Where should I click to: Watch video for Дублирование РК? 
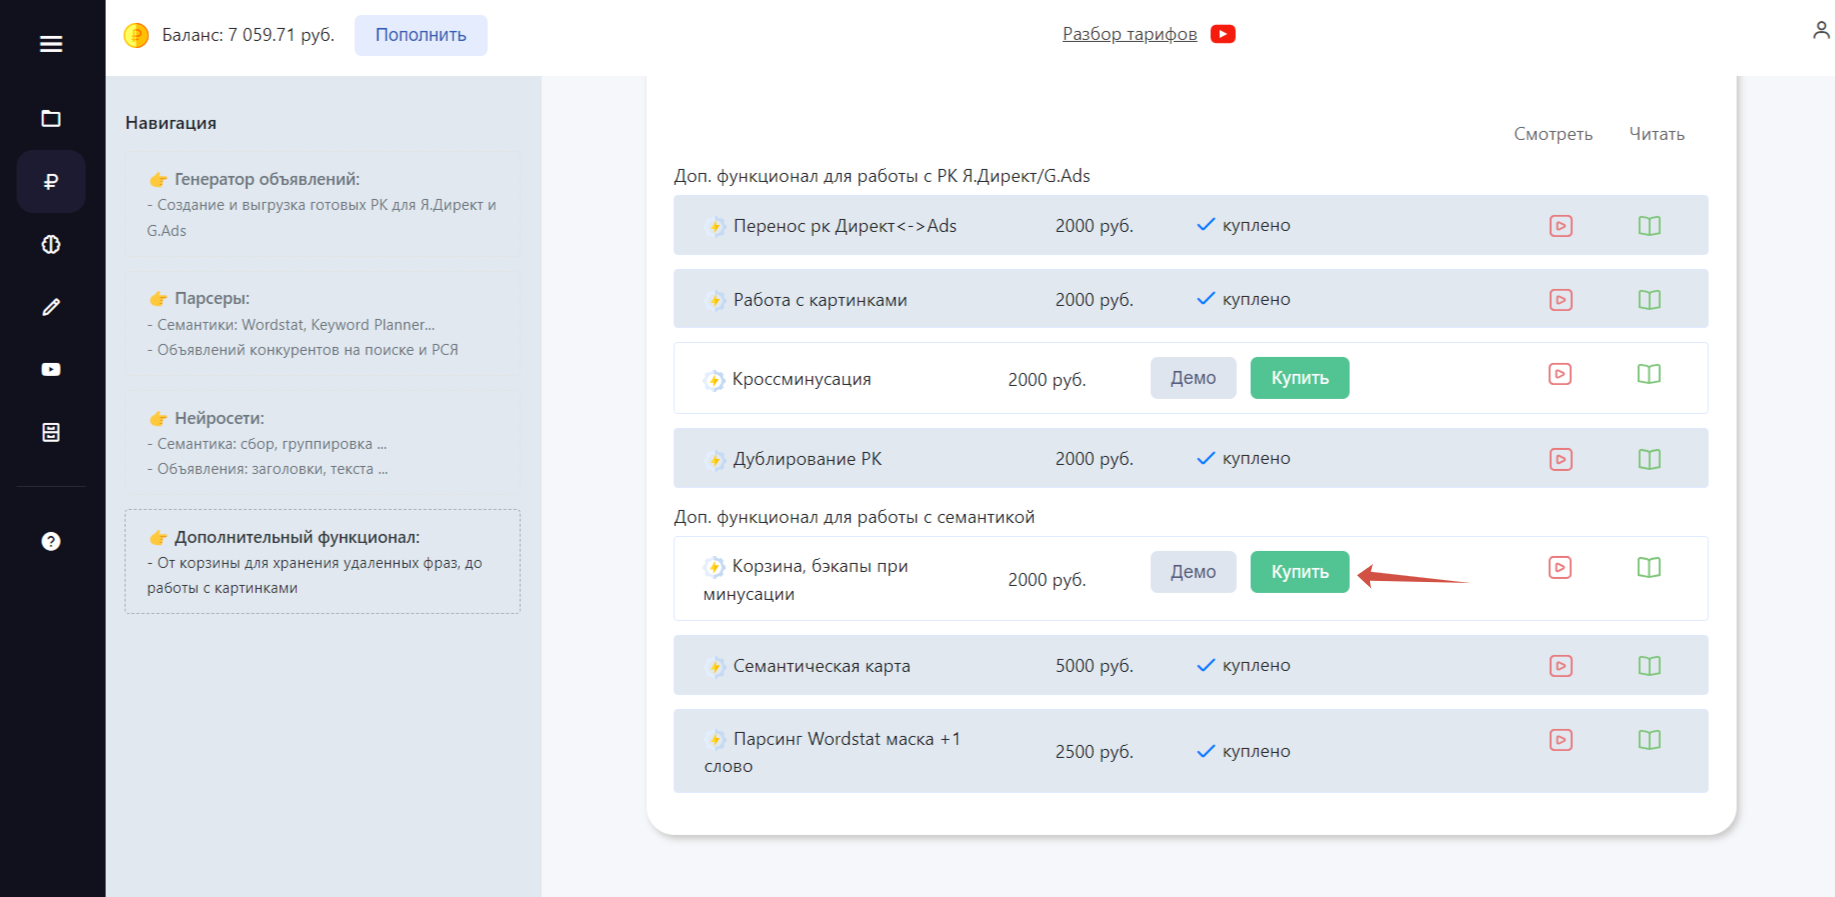point(1561,459)
